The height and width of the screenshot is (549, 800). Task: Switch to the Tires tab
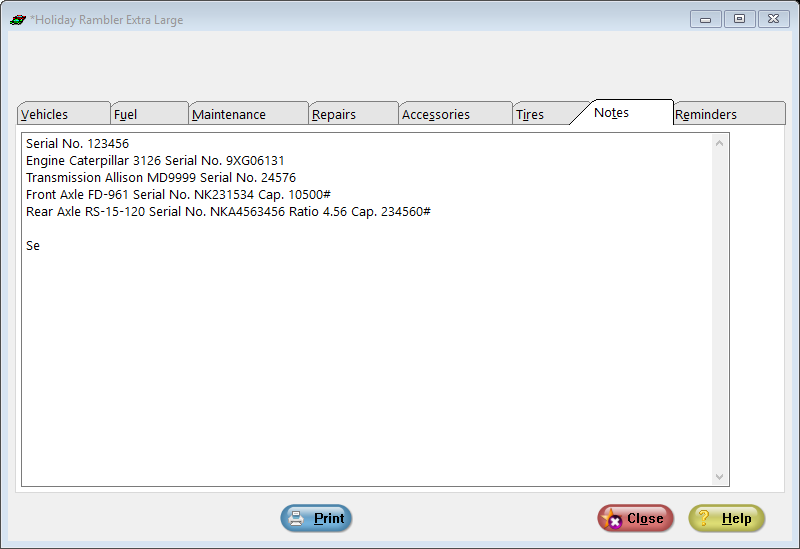pos(546,114)
